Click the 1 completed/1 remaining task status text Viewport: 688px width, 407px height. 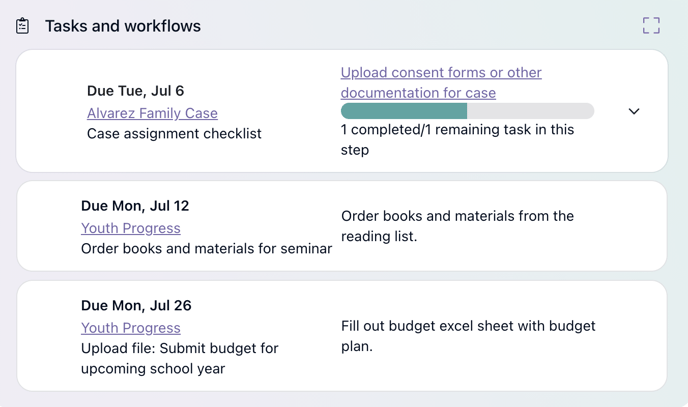[x=457, y=139]
